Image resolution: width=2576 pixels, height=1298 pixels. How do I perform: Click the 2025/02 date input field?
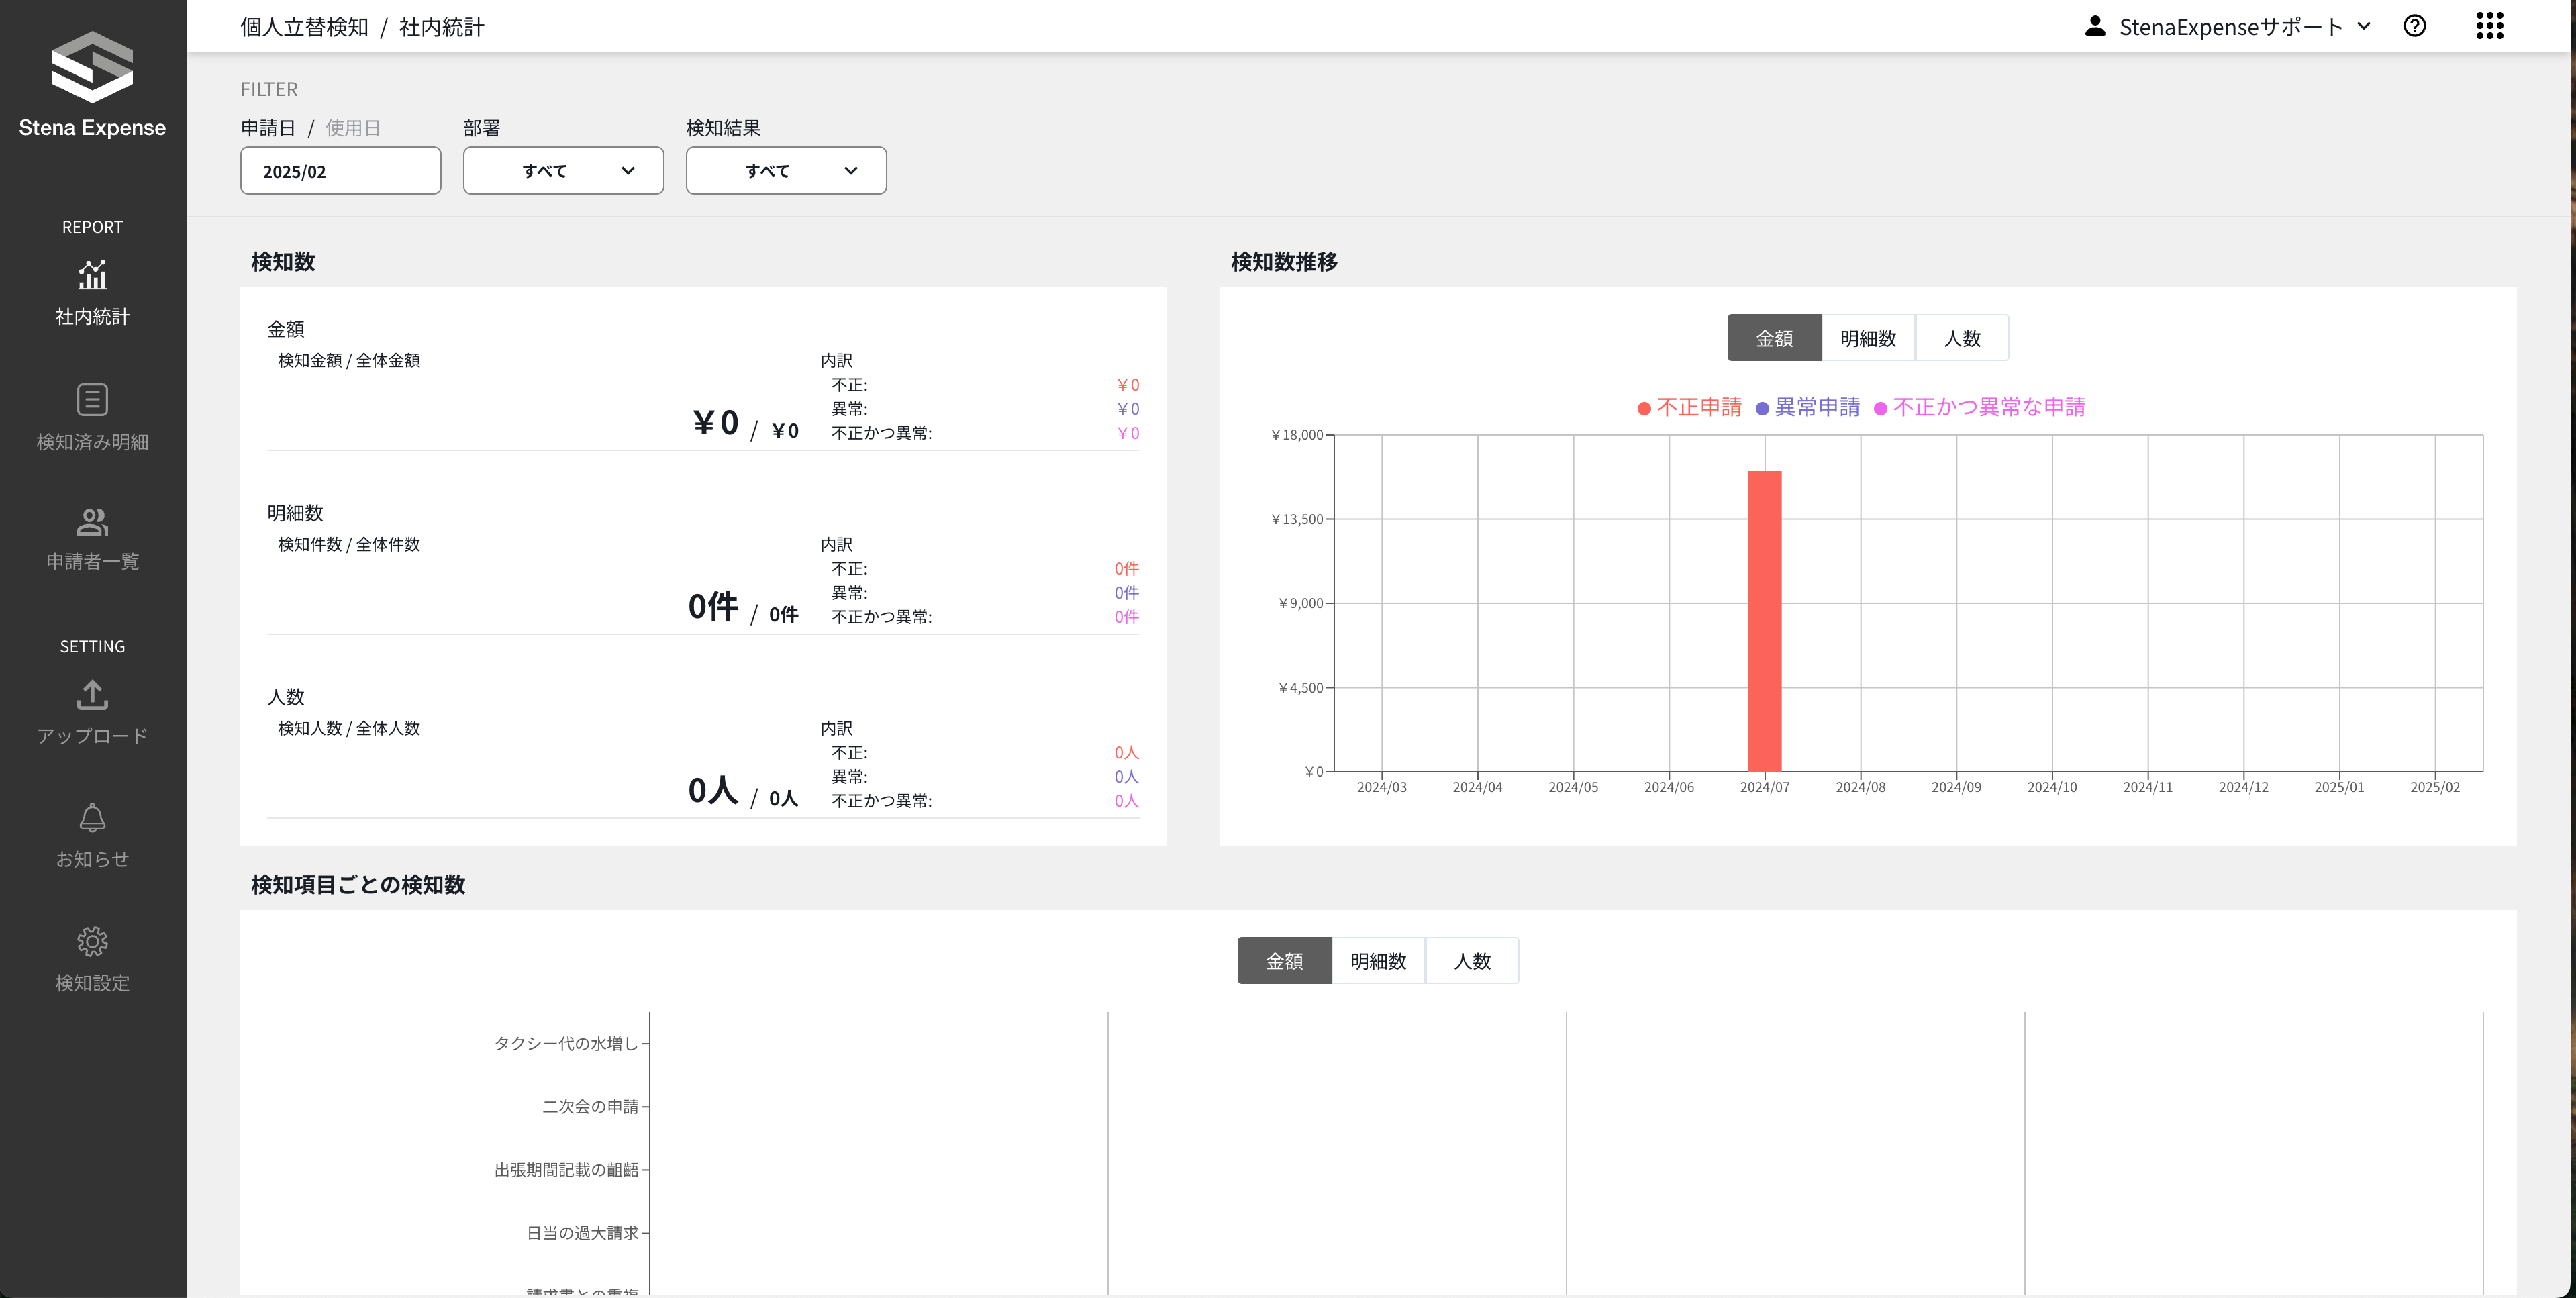click(340, 171)
